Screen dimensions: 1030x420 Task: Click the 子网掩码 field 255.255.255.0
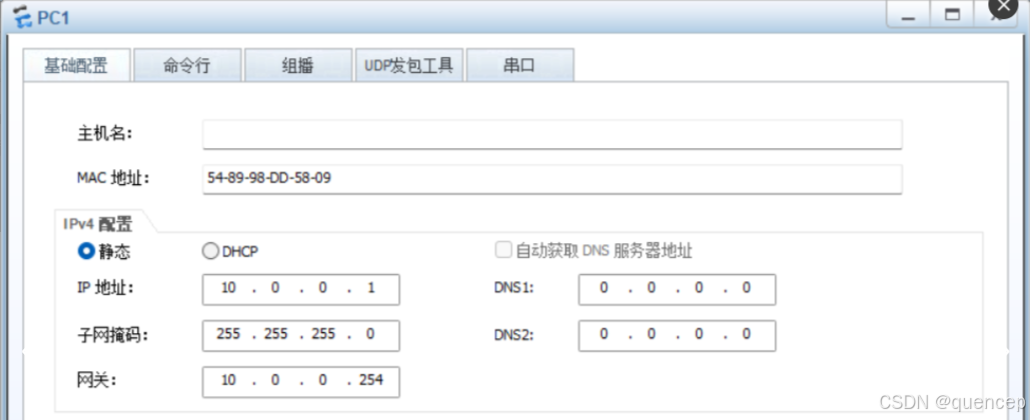(301, 335)
